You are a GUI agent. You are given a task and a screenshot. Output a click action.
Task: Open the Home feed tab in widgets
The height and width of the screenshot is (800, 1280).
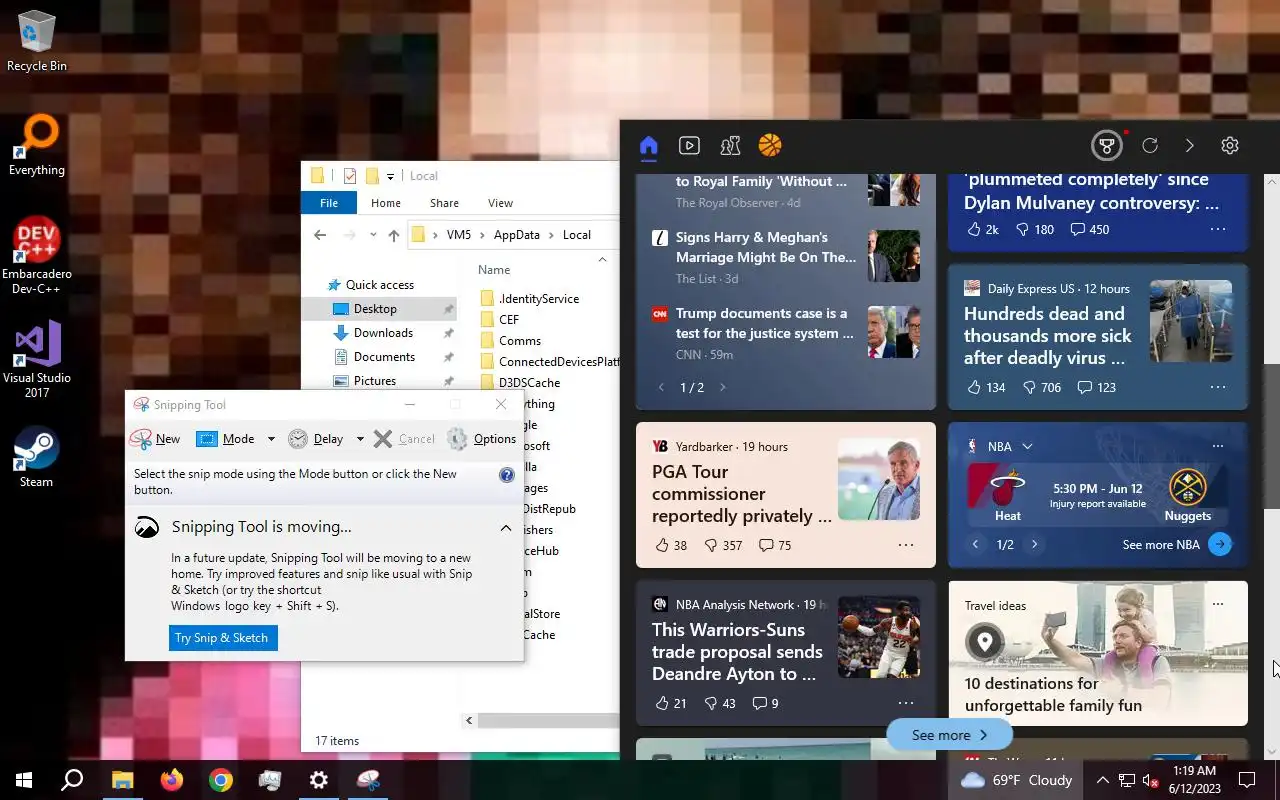(x=649, y=146)
